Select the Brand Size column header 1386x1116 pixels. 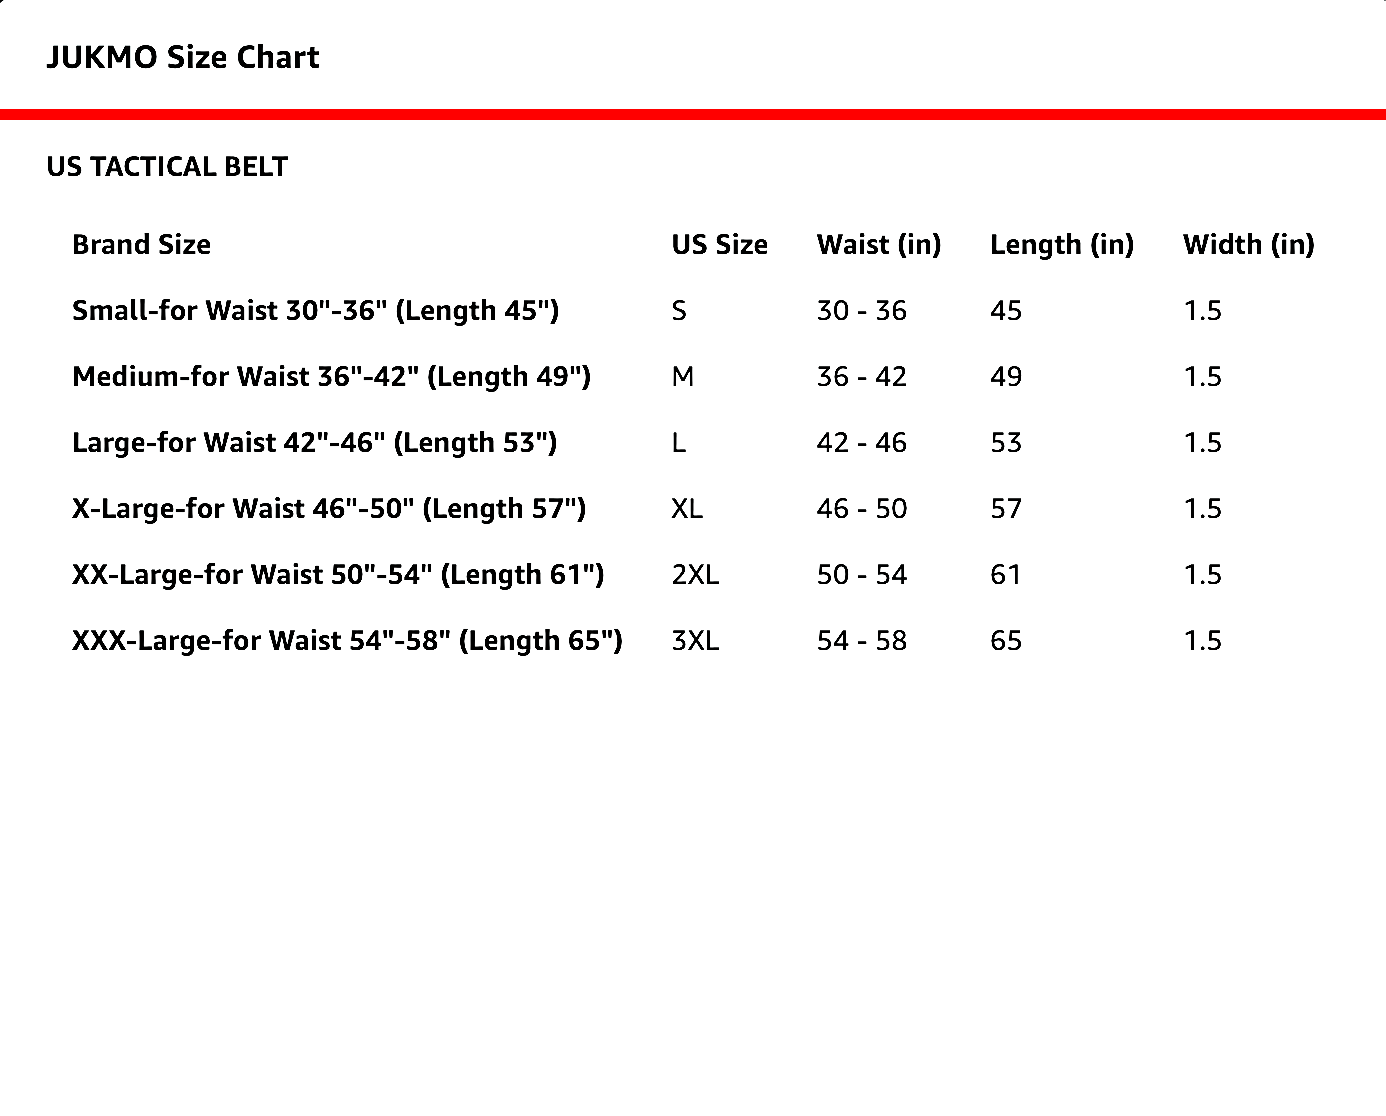(x=141, y=245)
